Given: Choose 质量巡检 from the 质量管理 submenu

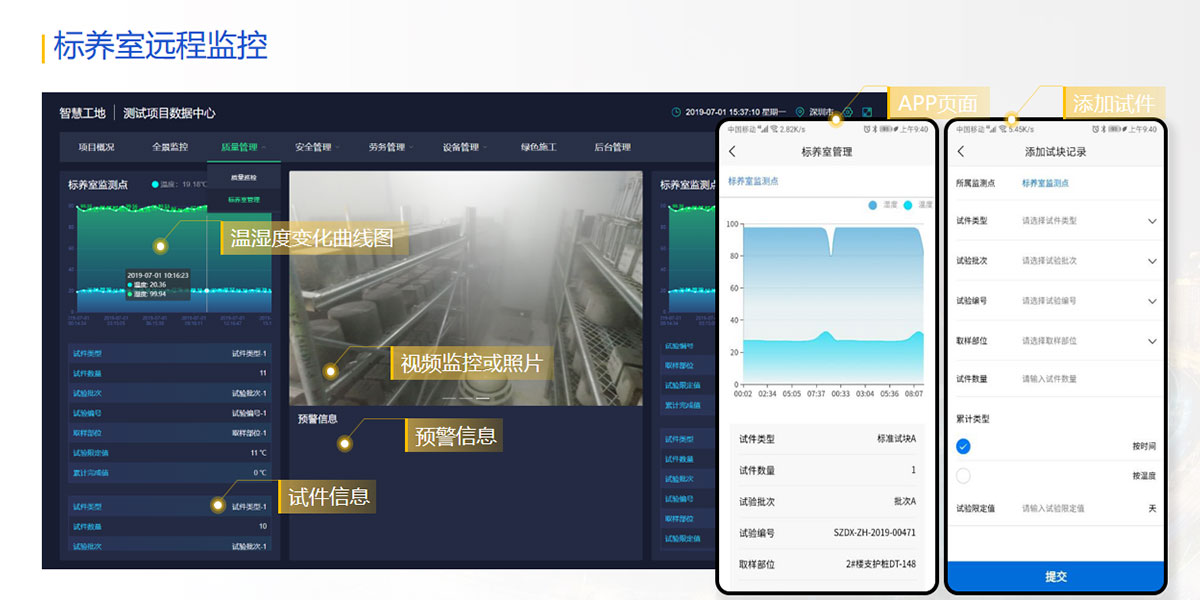Looking at the screenshot, I should pyautogui.click(x=243, y=177).
